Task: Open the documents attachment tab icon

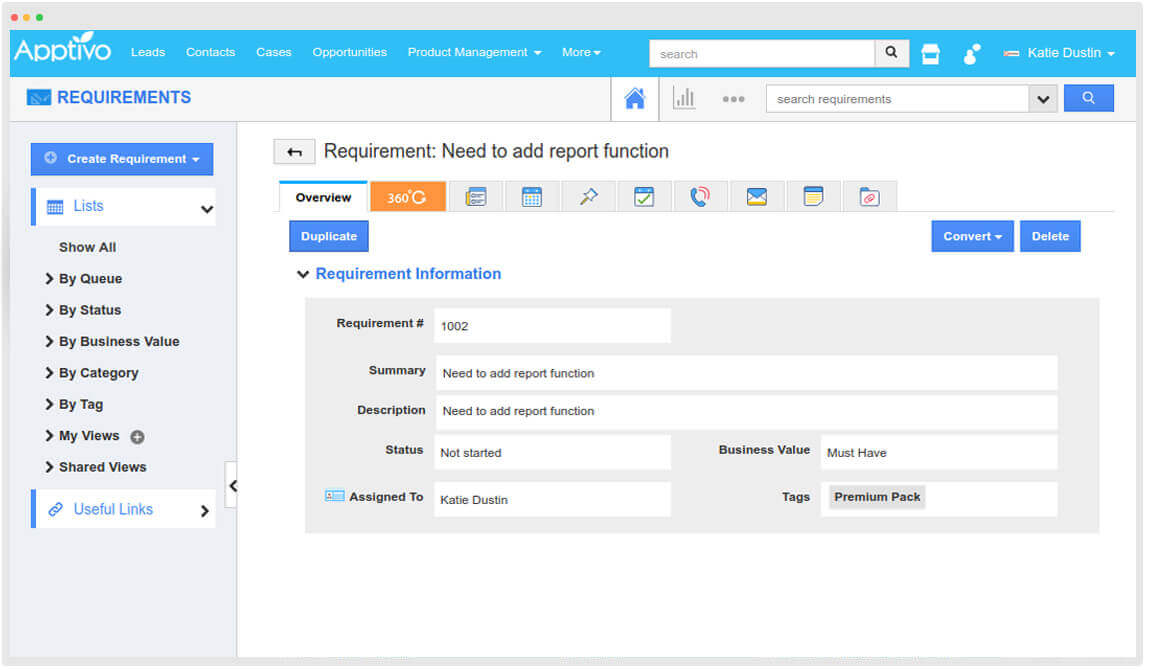Action: (x=869, y=197)
